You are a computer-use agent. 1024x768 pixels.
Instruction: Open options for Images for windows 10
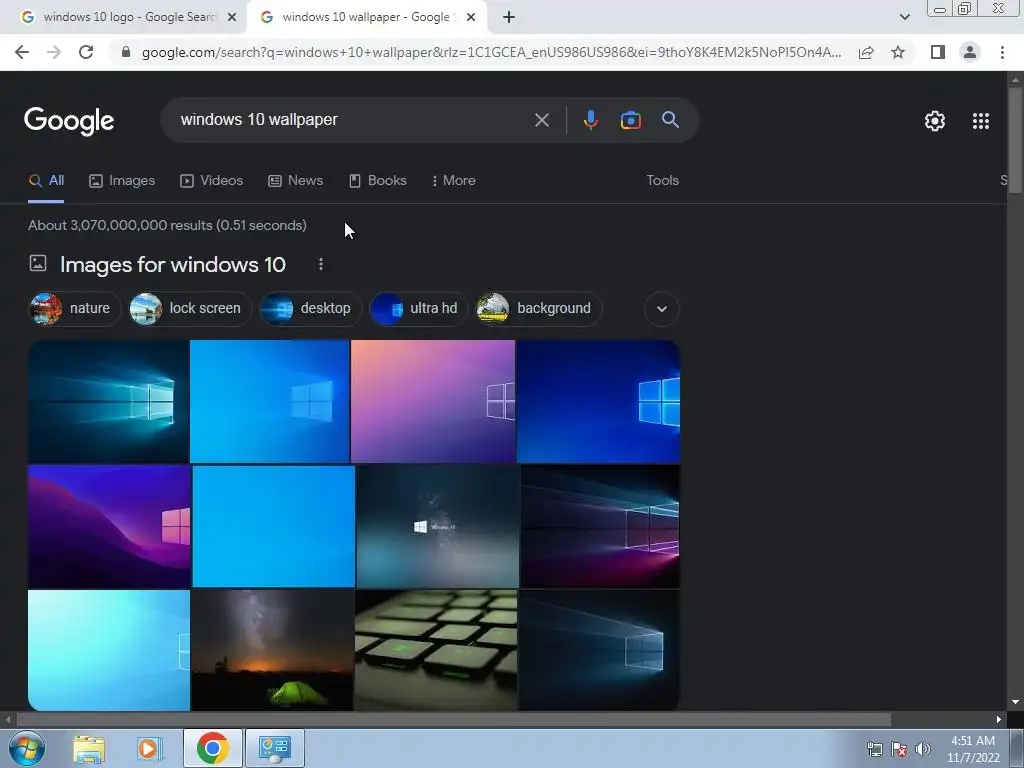pyautogui.click(x=321, y=264)
